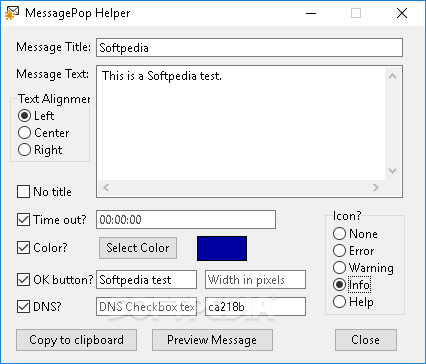Open the Select Color button
This screenshot has height=364, width=426.
tap(138, 248)
